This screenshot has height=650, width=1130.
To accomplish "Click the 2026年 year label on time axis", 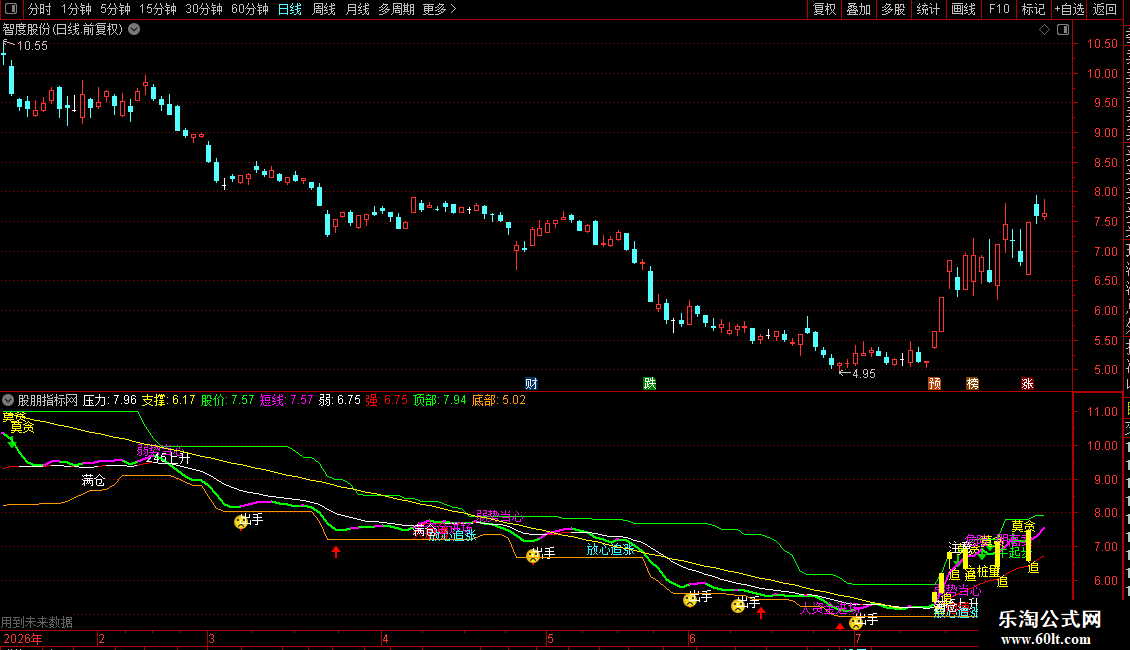I will coord(22,639).
